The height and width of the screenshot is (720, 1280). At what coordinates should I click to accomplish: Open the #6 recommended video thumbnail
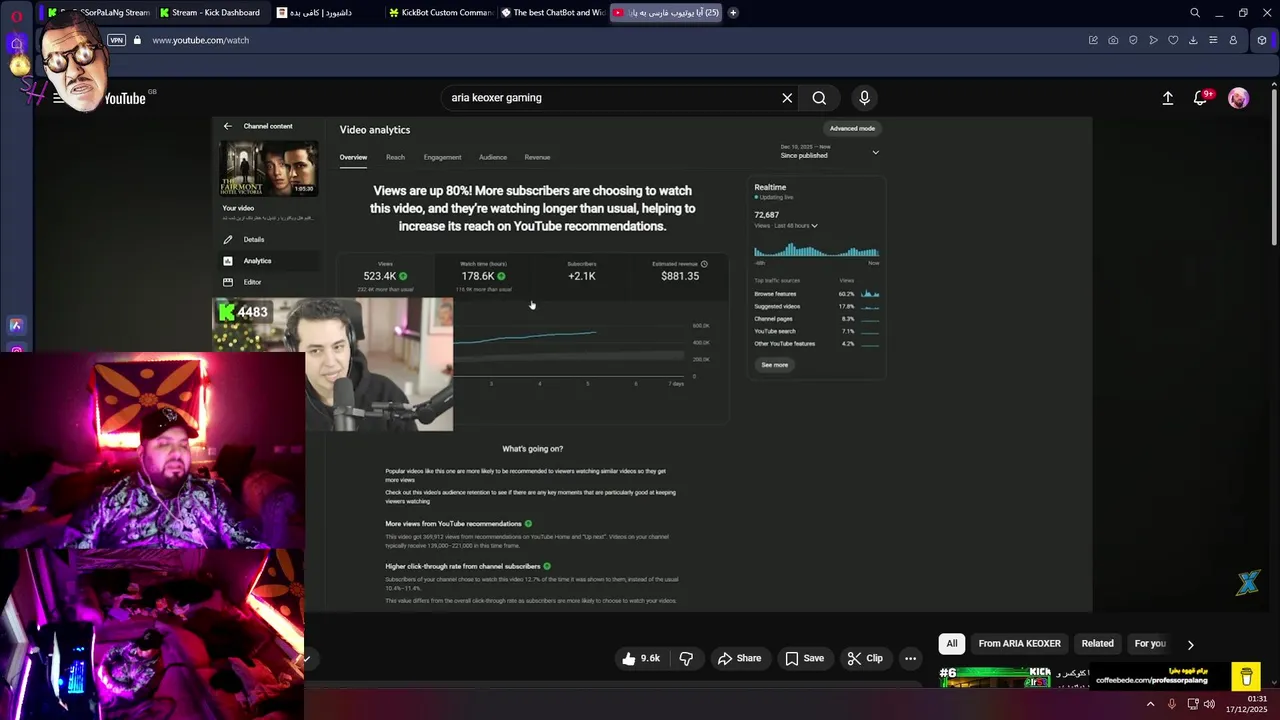click(x=996, y=677)
